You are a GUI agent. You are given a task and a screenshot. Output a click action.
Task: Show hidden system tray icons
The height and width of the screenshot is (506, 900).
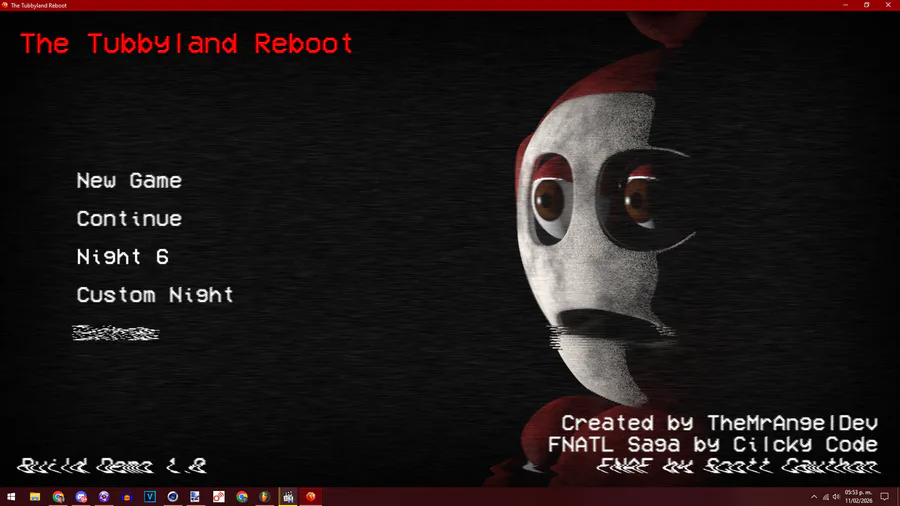coord(814,497)
